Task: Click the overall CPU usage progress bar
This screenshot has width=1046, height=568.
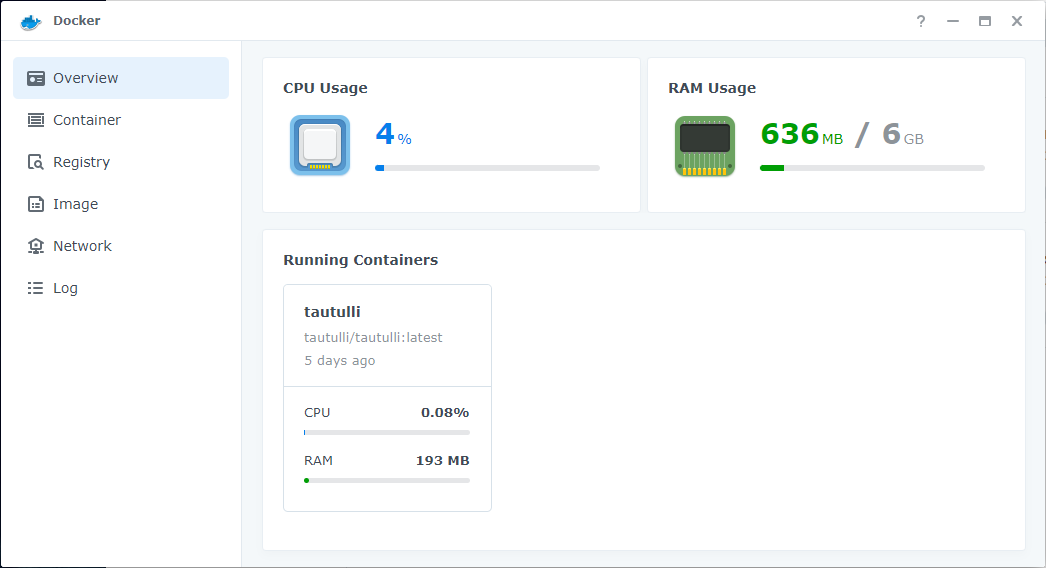Action: point(488,168)
